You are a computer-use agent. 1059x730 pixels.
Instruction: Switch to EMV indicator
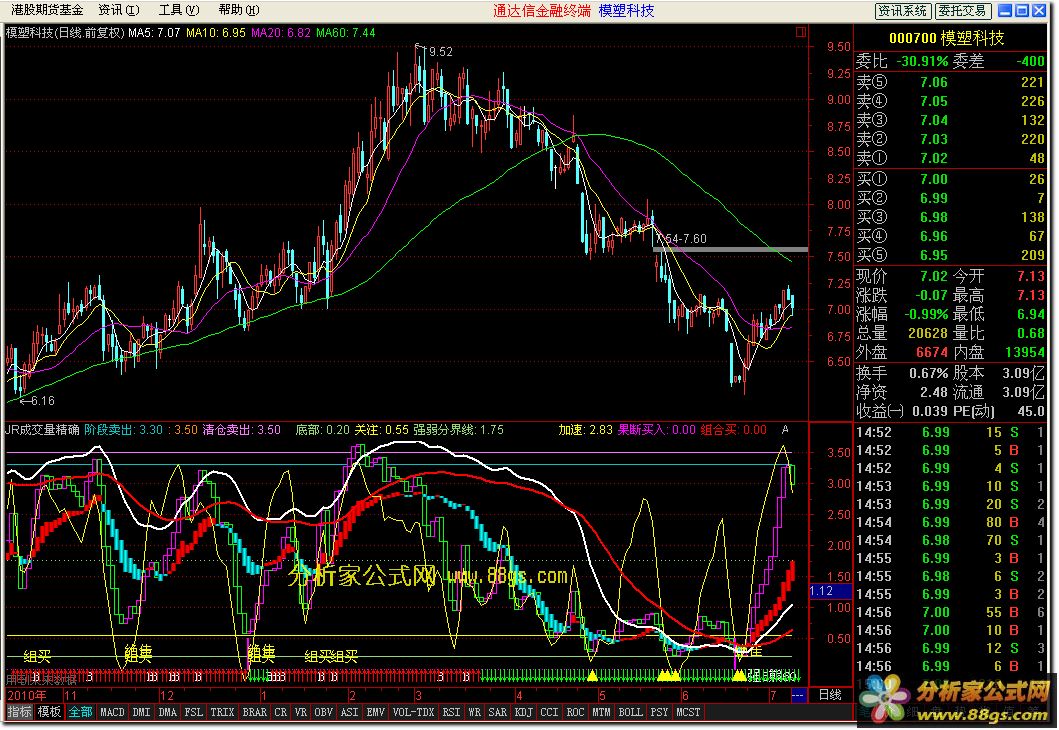[x=376, y=712]
